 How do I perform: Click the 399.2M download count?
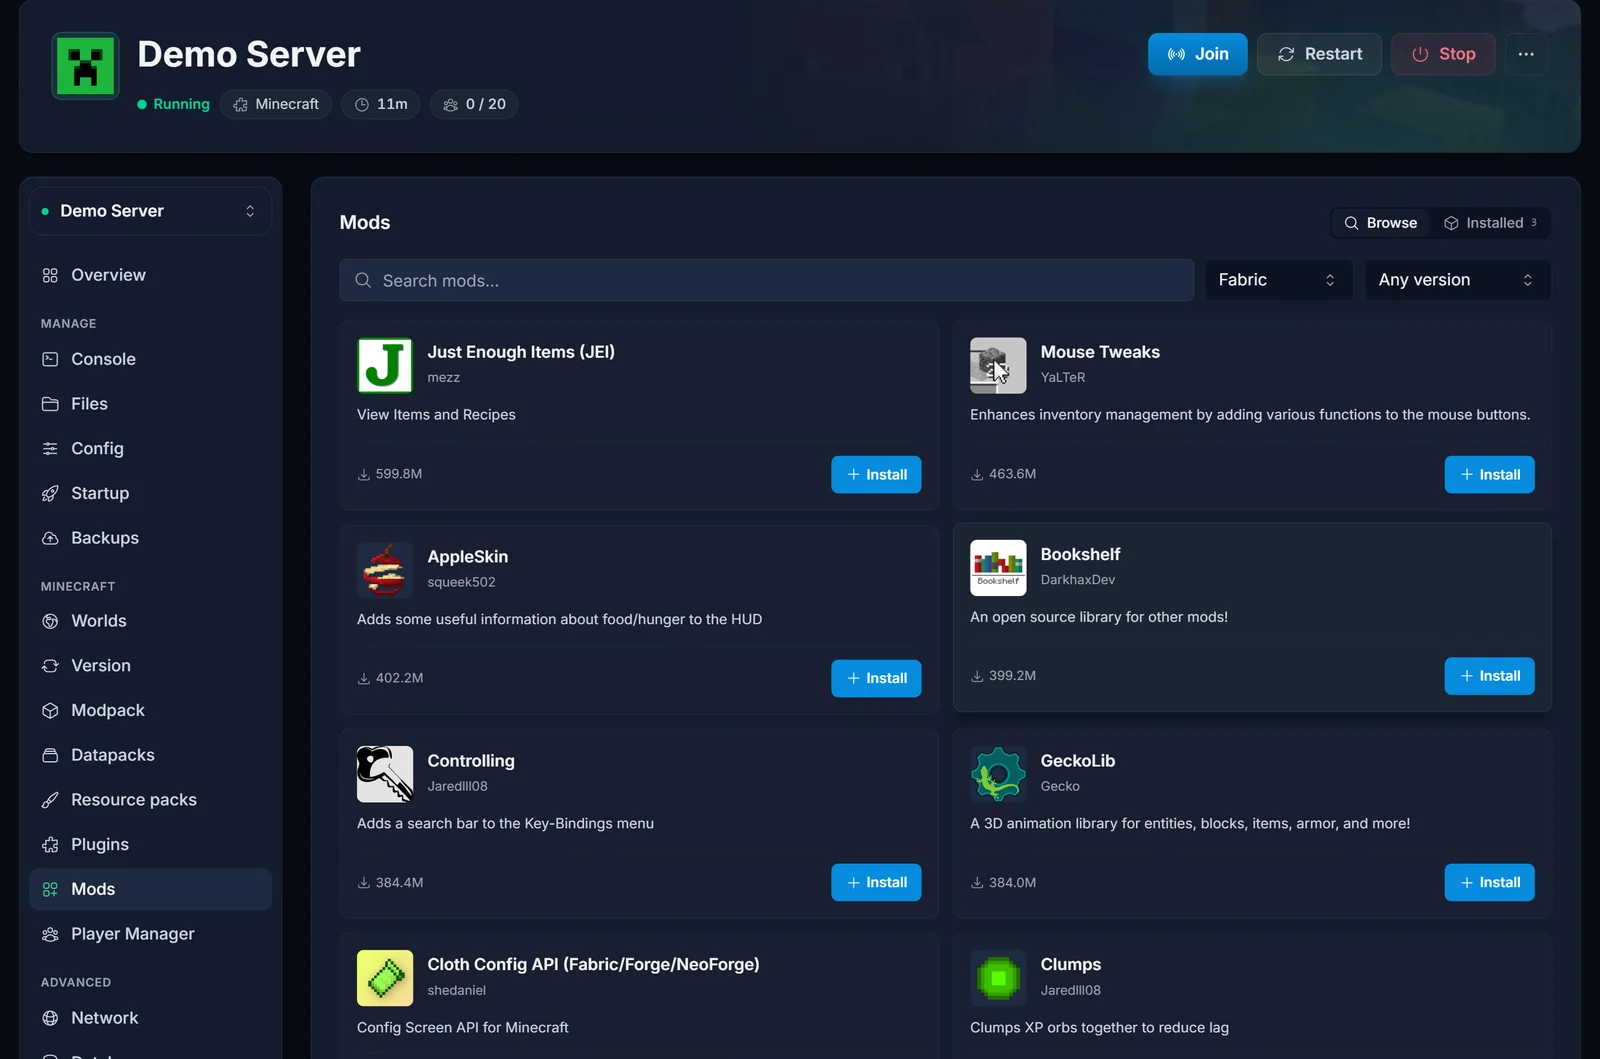[1003, 676]
